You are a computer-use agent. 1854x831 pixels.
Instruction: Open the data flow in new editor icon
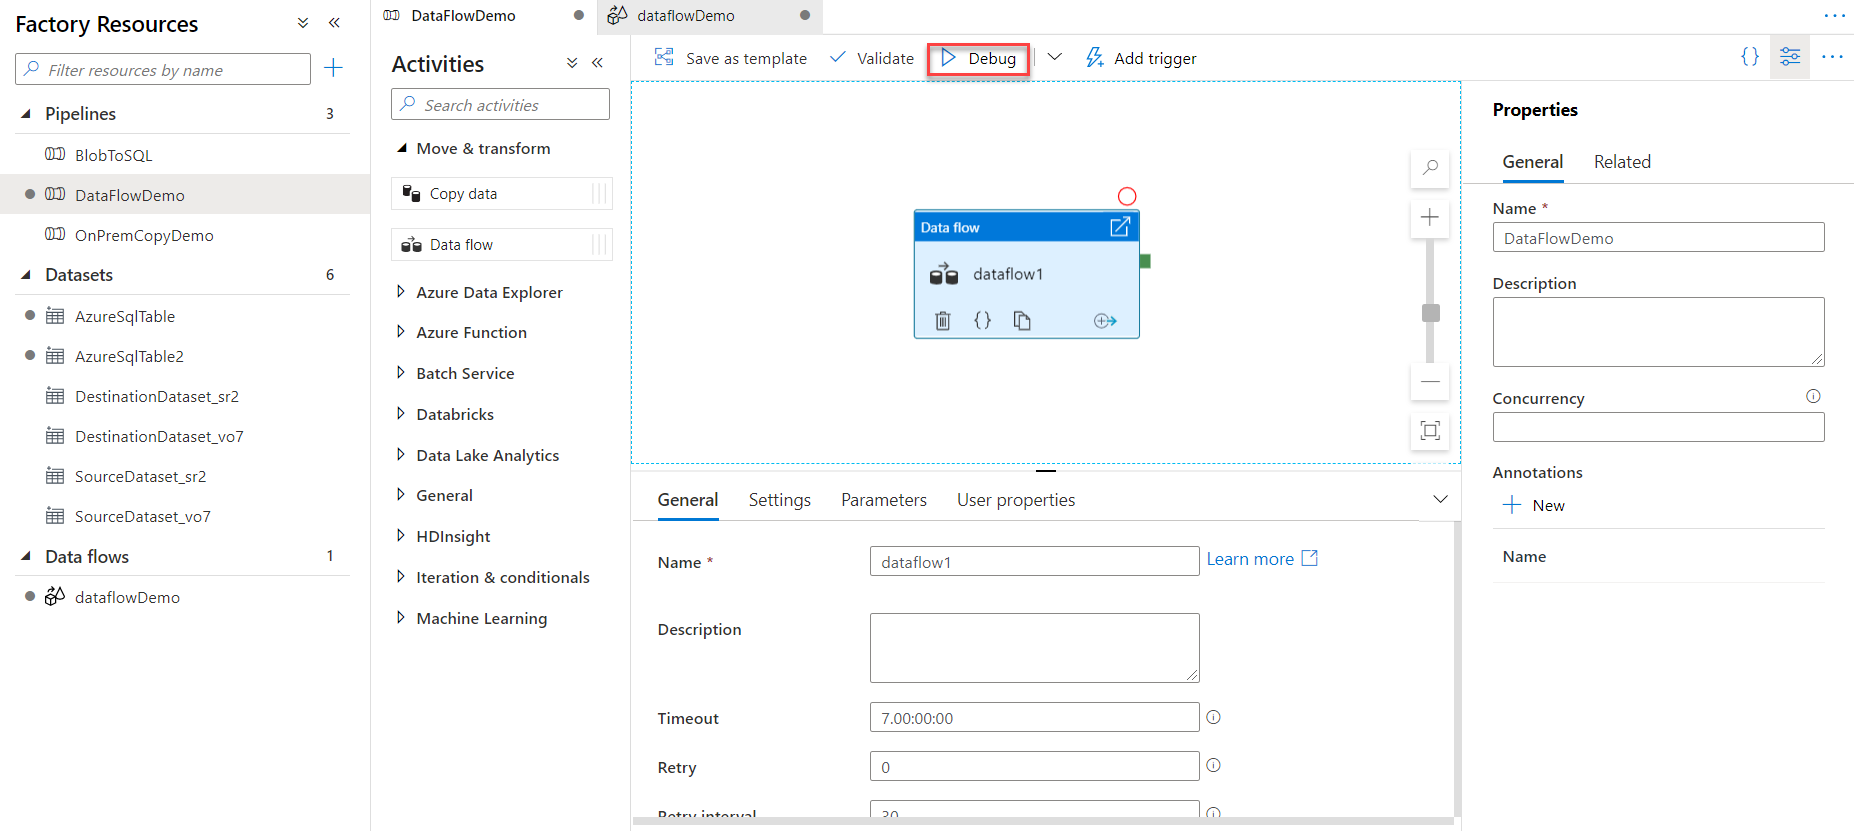pos(1120,227)
